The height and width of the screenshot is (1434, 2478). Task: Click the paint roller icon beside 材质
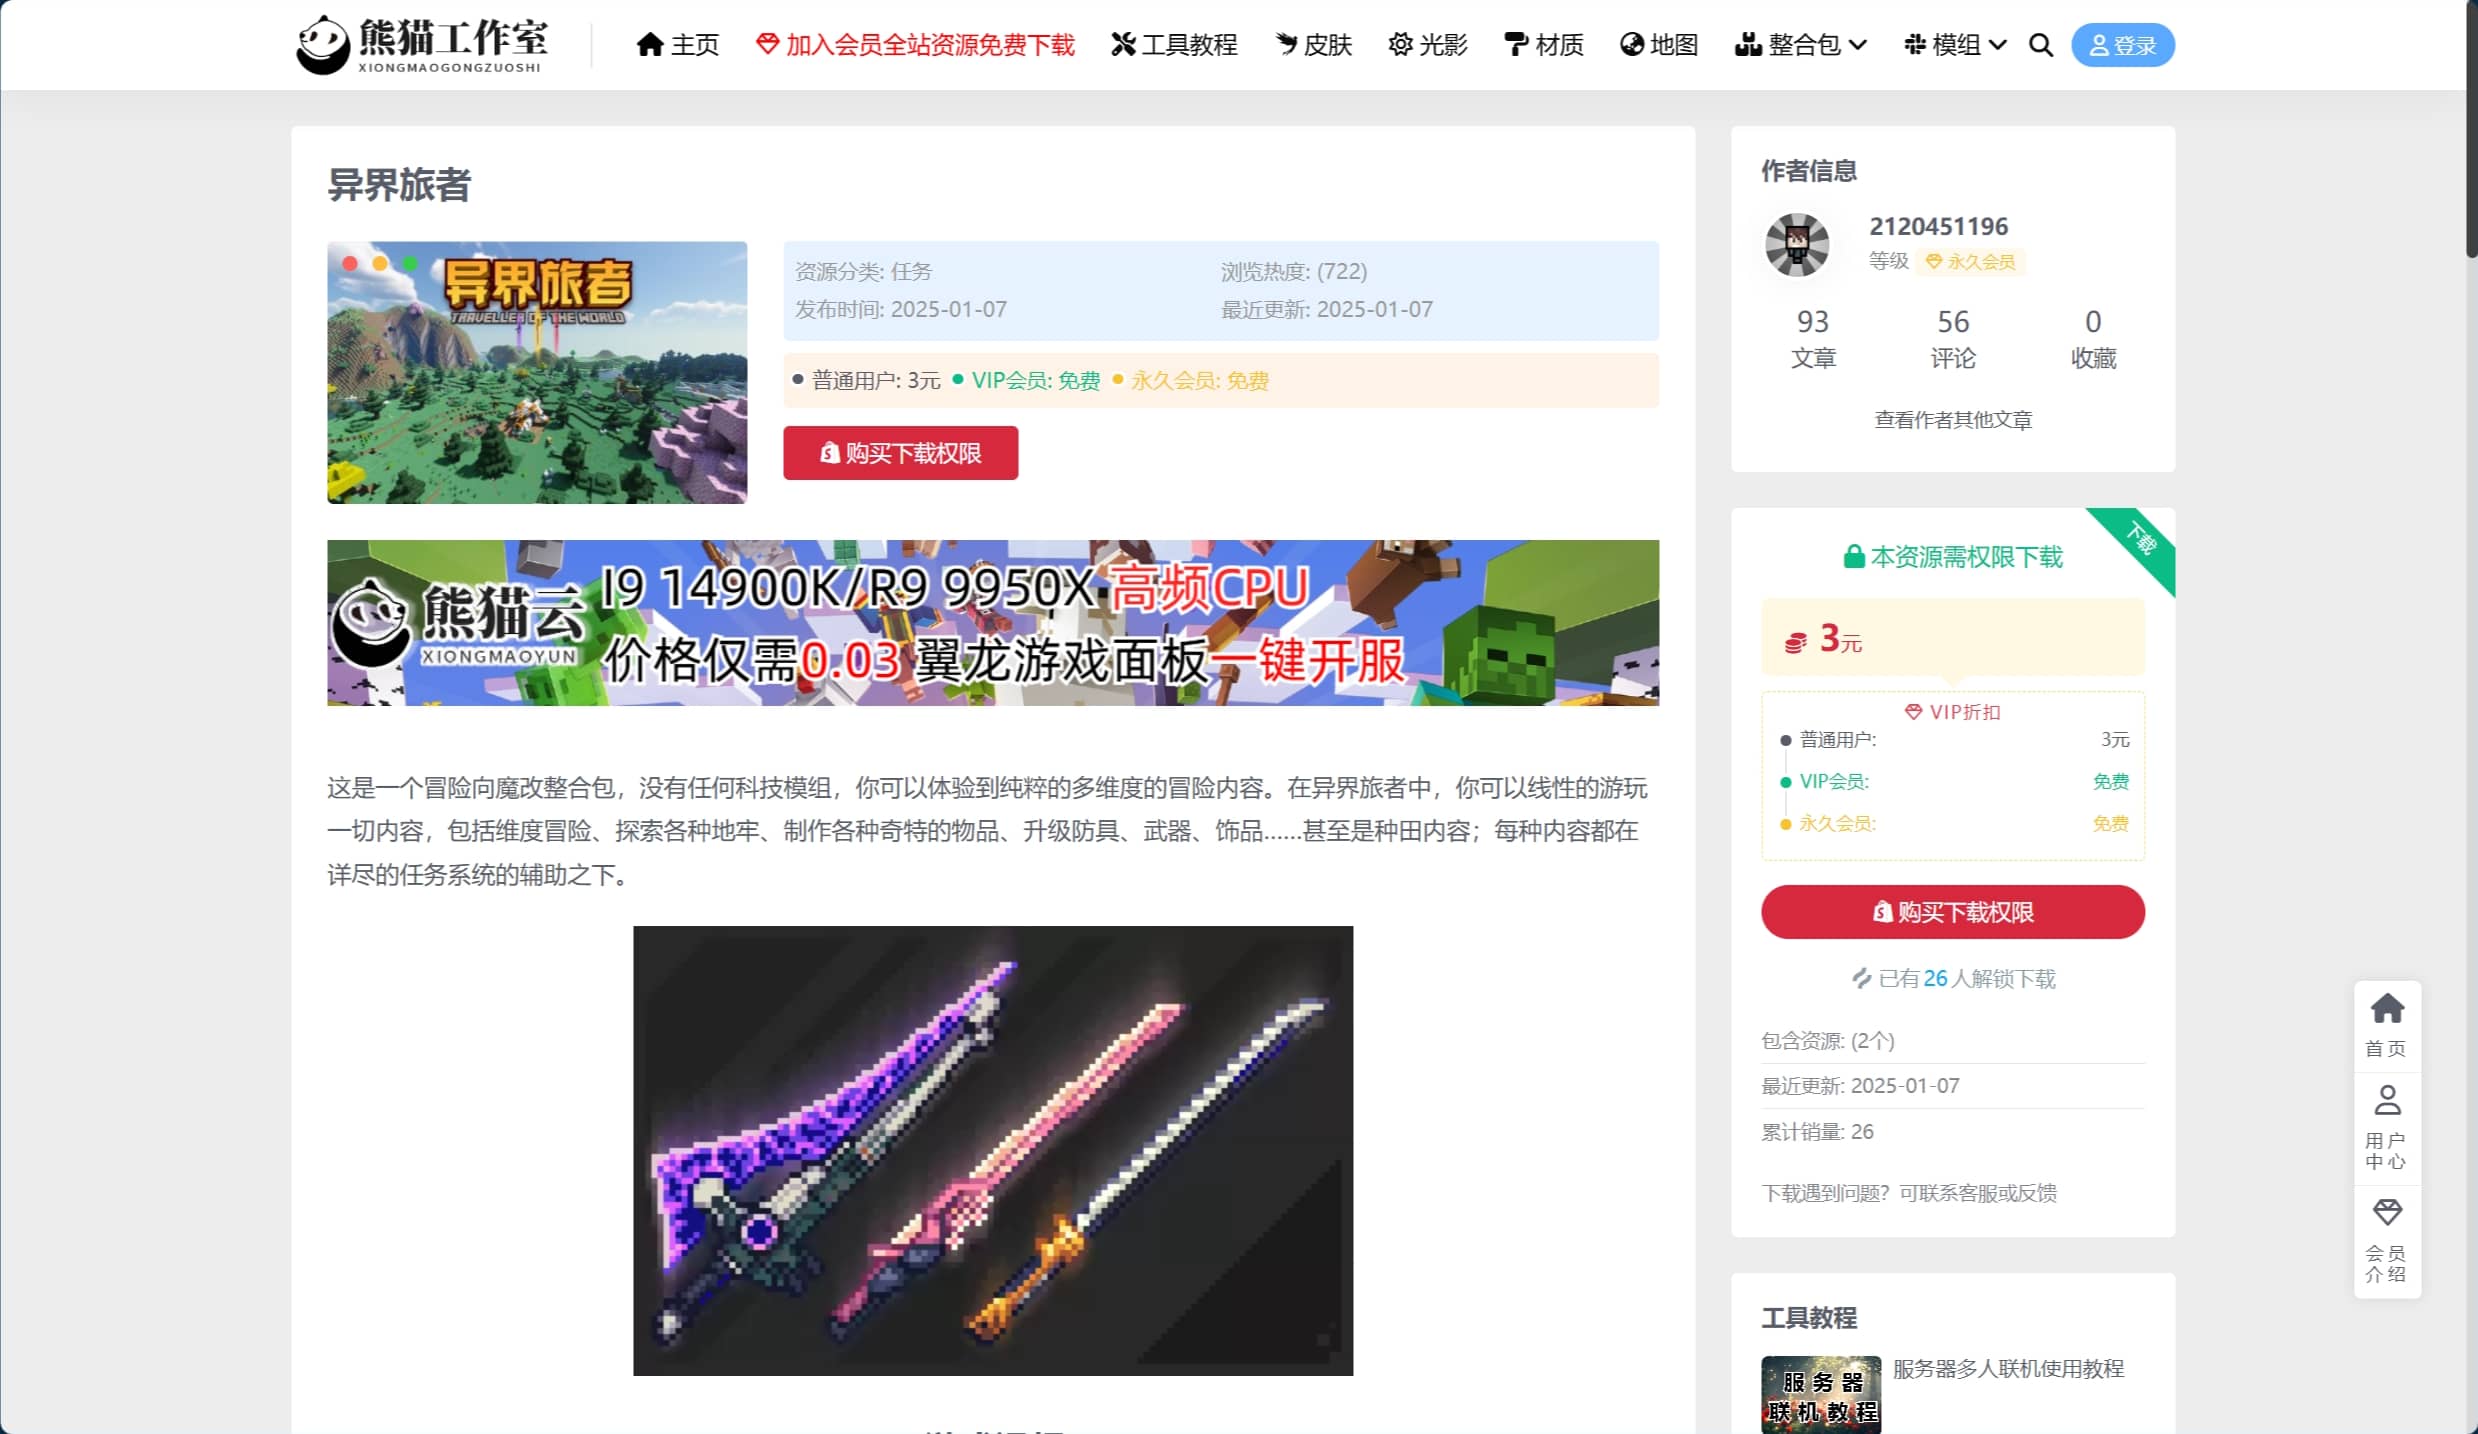coord(1516,45)
